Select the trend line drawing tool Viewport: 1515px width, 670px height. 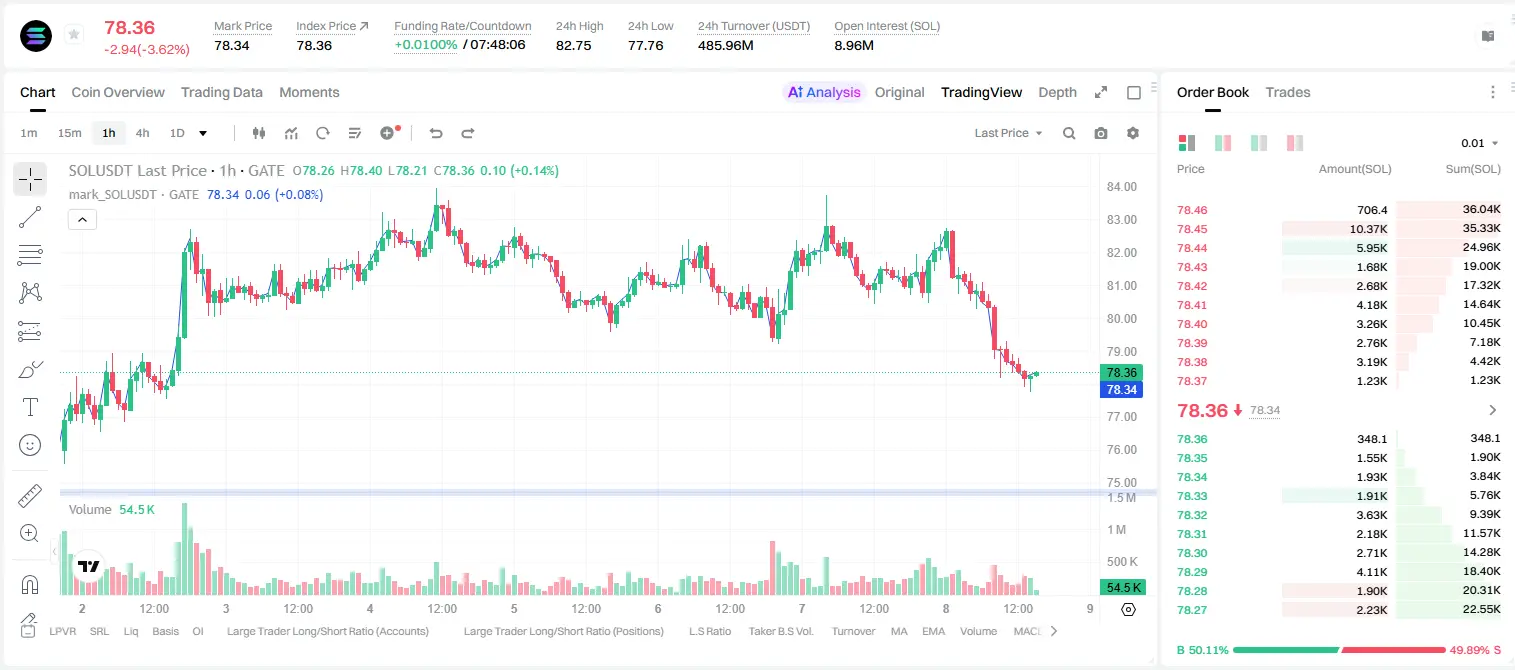[x=30, y=217]
